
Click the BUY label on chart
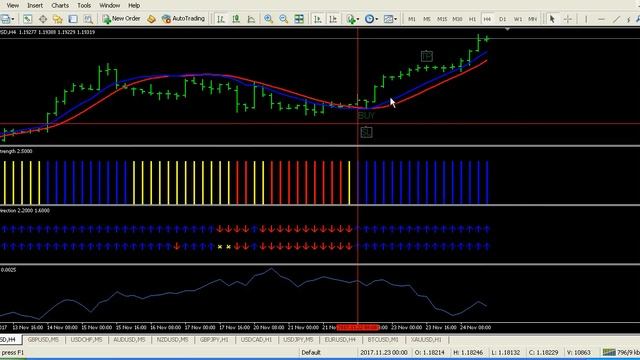pos(366,116)
